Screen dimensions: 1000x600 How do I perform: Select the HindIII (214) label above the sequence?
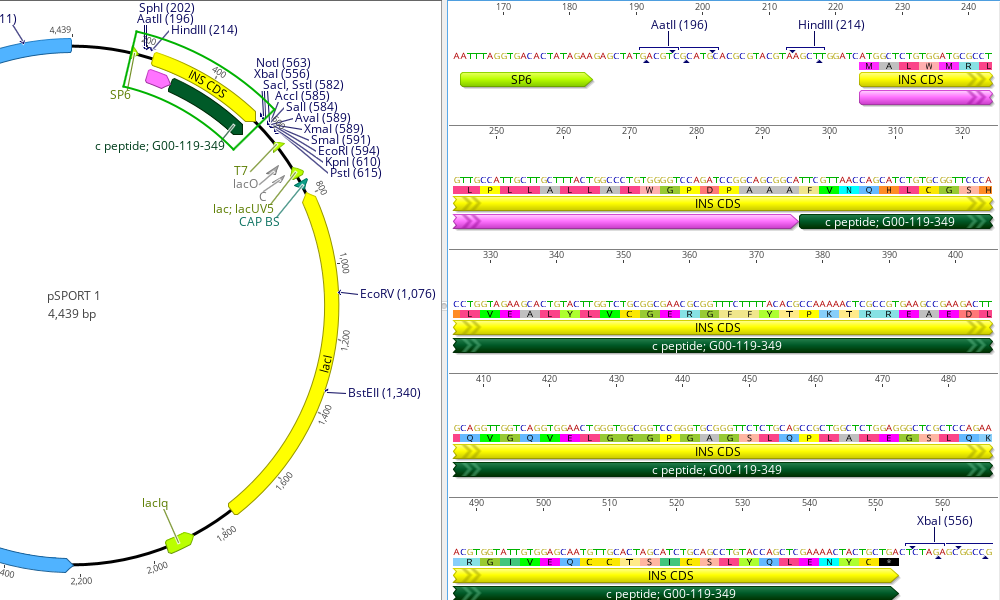pos(831,25)
